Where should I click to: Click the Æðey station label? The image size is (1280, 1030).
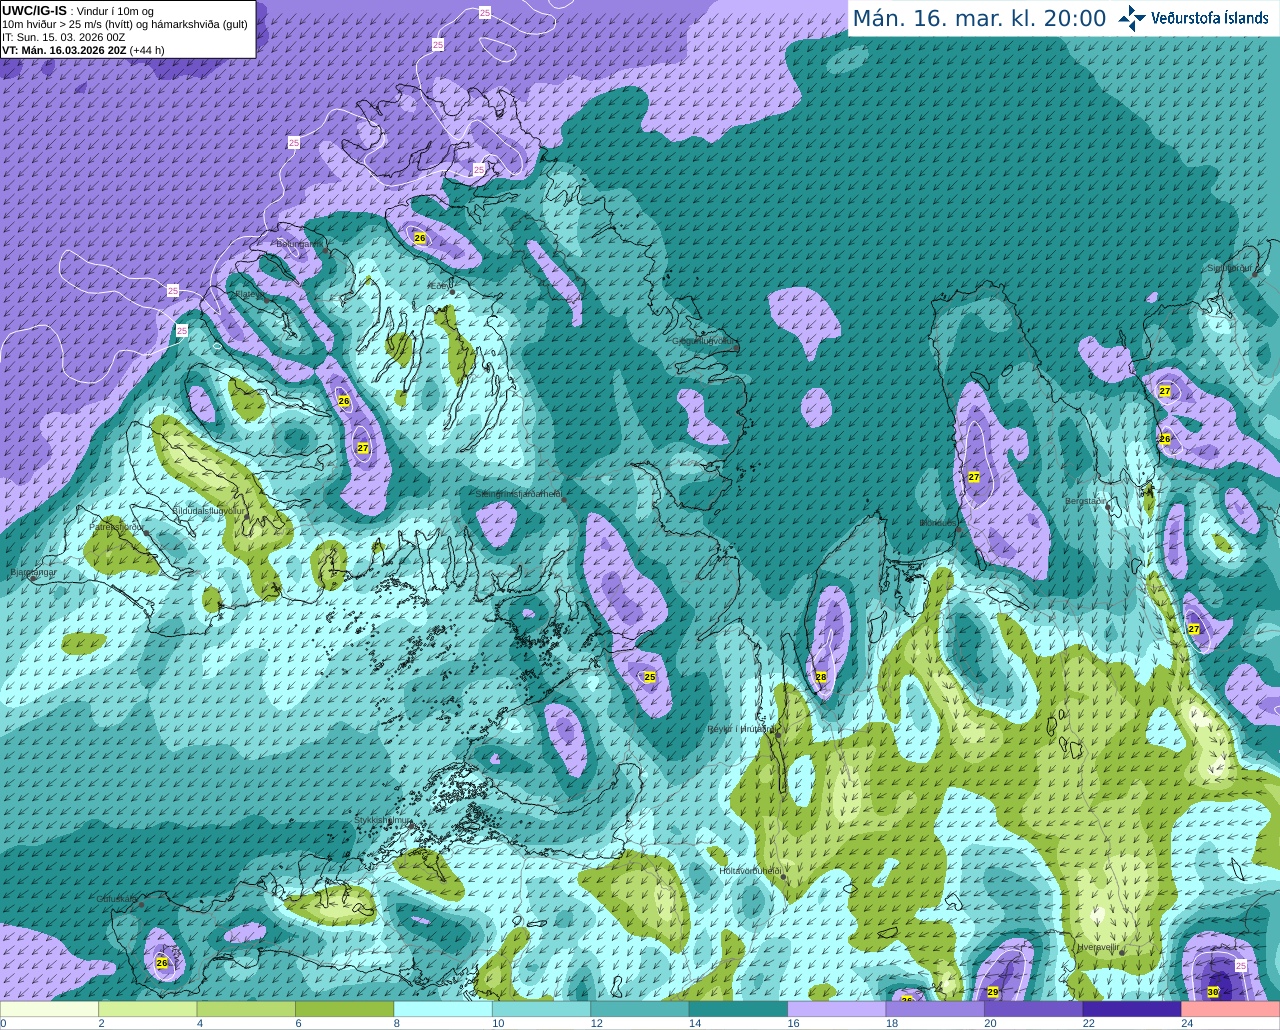439,286
